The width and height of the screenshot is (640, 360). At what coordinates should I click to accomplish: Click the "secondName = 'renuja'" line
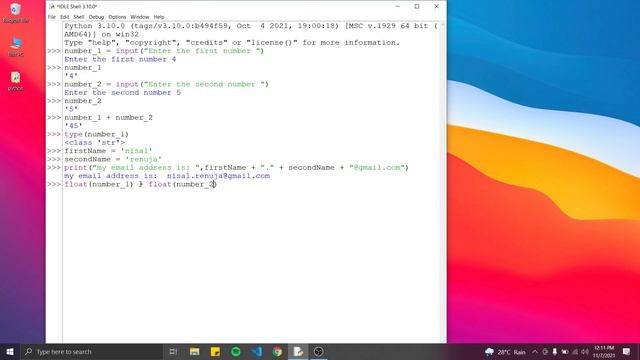tap(113, 159)
